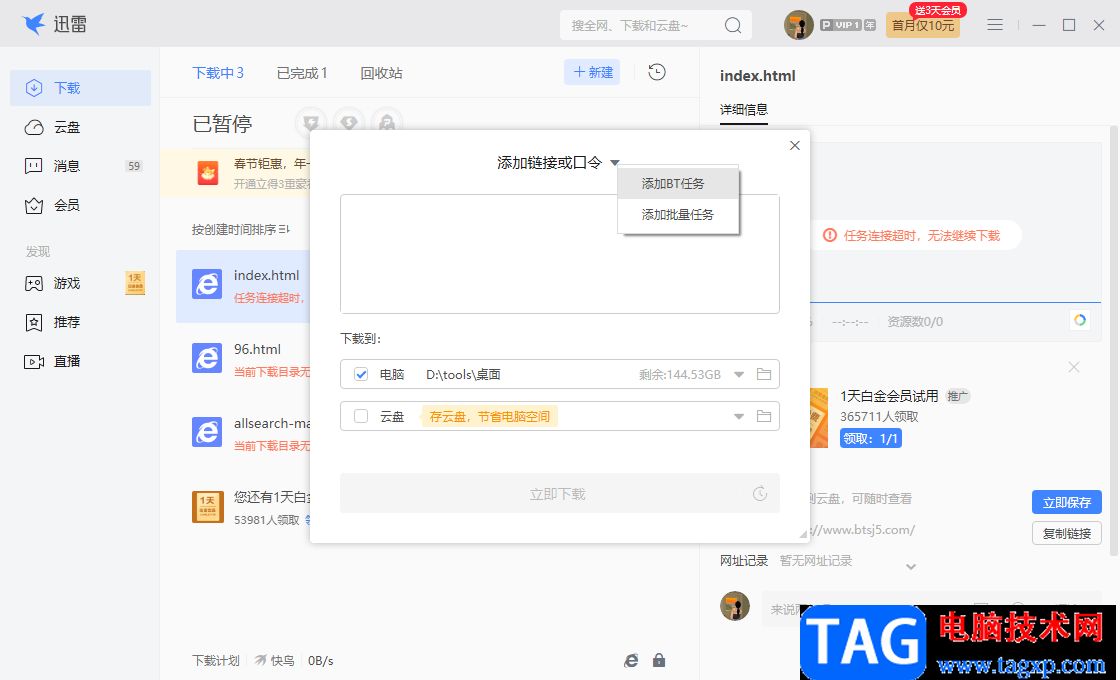Dismiss the 1天白金会员试用 promotion

(1074, 367)
